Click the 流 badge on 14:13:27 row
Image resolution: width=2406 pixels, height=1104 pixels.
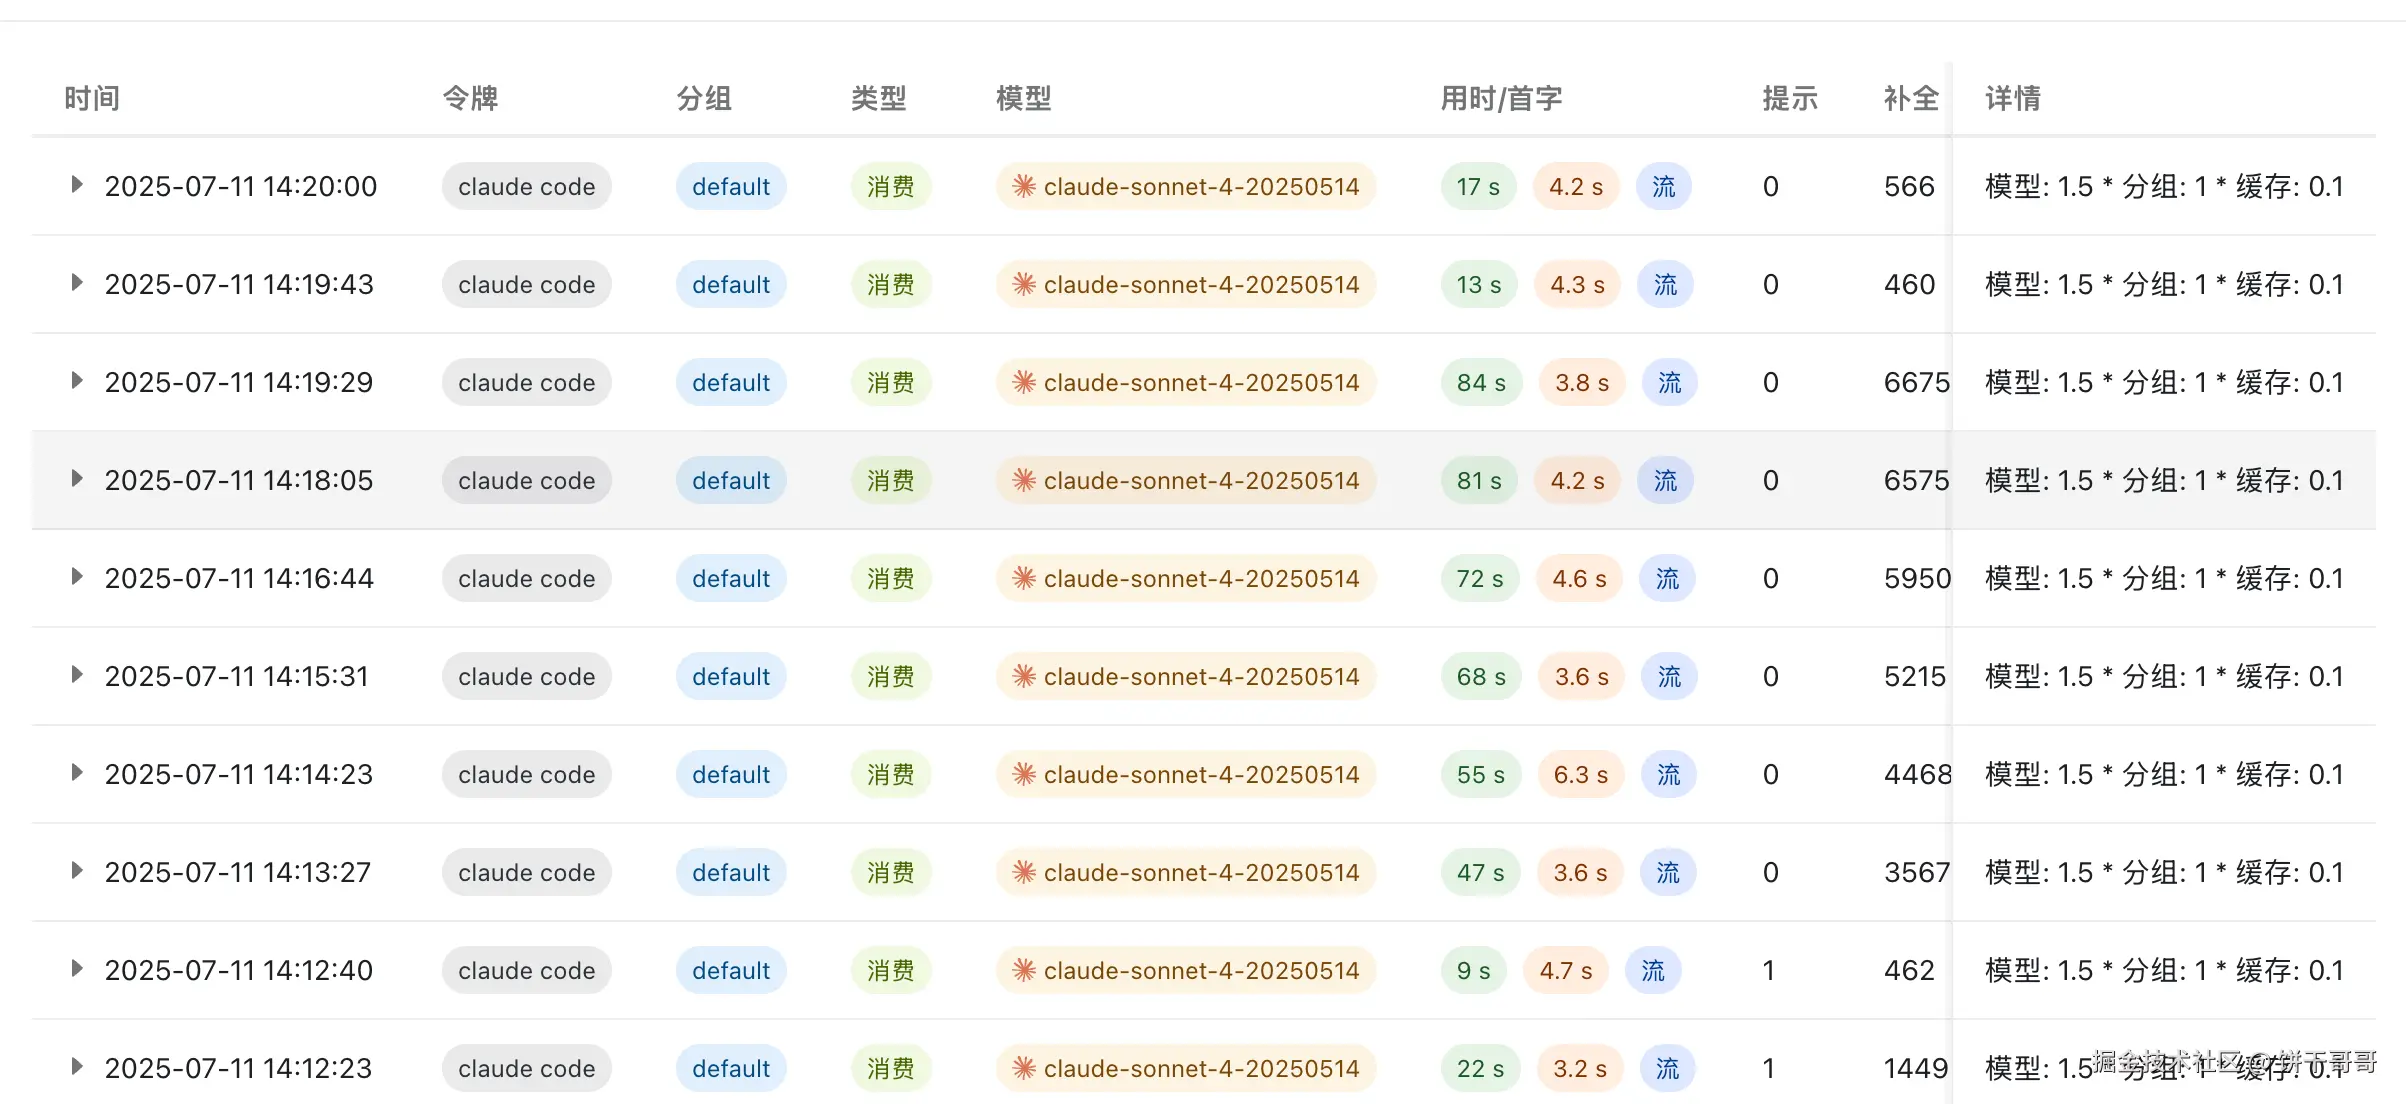click(1667, 873)
